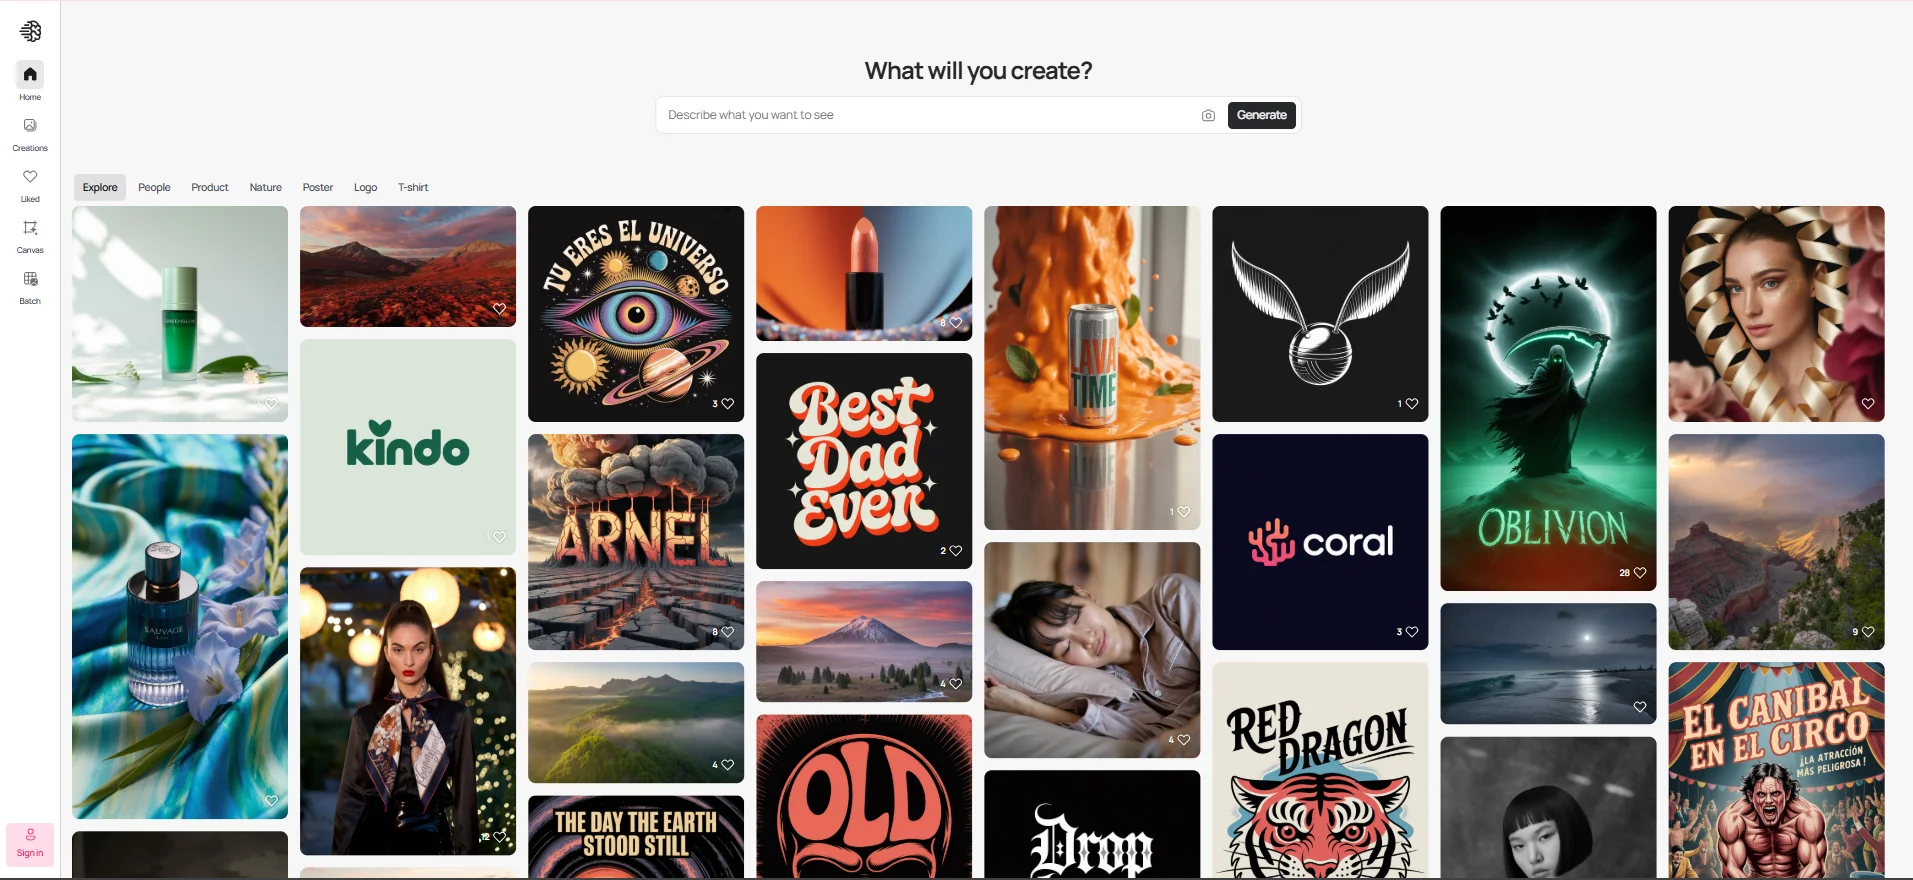
Task: Switch to the People tab
Action: click(154, 187)
